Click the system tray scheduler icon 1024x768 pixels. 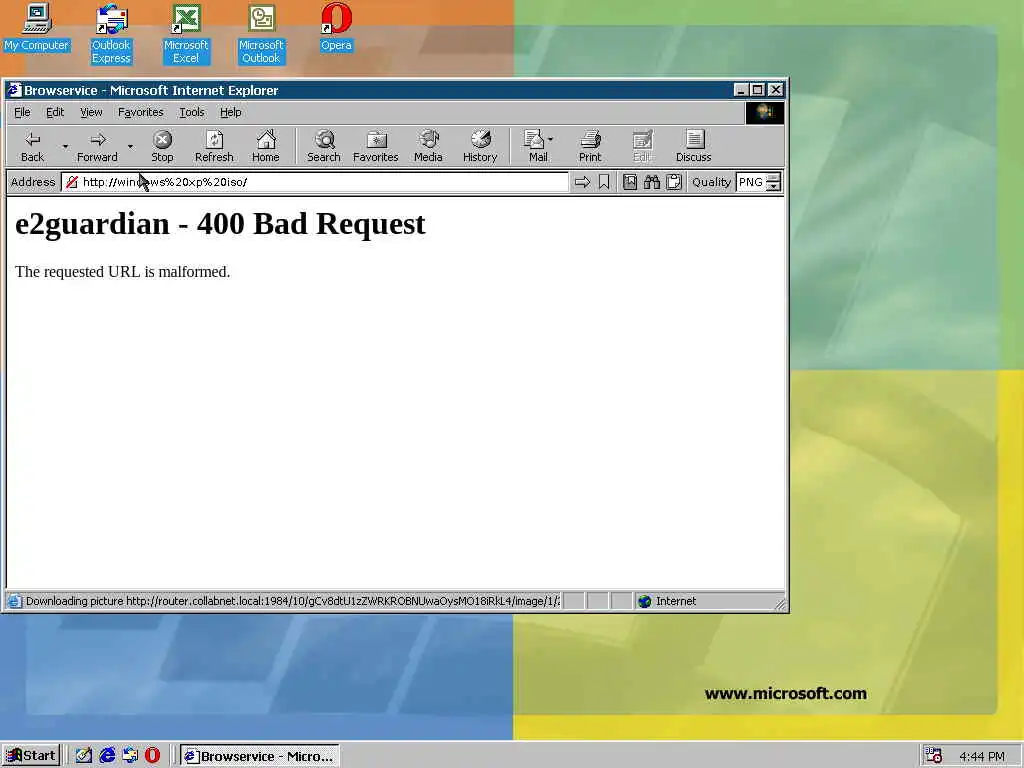click(x=934, y=756)
